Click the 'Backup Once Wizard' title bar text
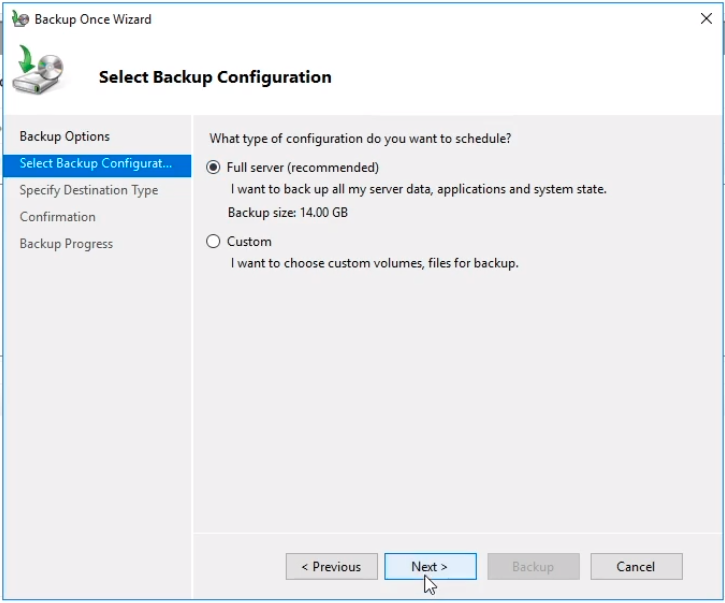The height and width of the screenshot is (603, 725). (93, 19)
